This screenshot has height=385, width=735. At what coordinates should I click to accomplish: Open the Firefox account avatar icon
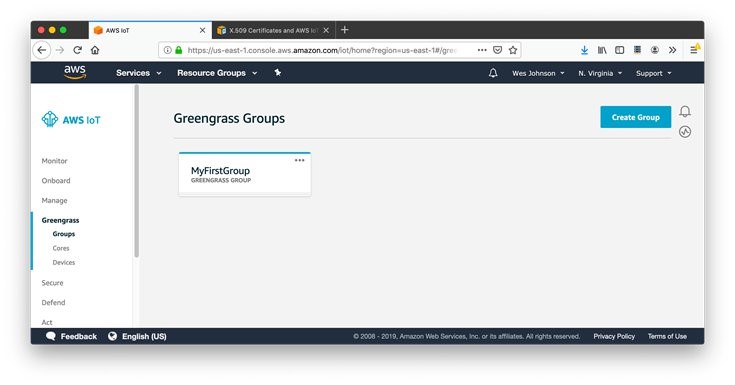coord(655,50)
